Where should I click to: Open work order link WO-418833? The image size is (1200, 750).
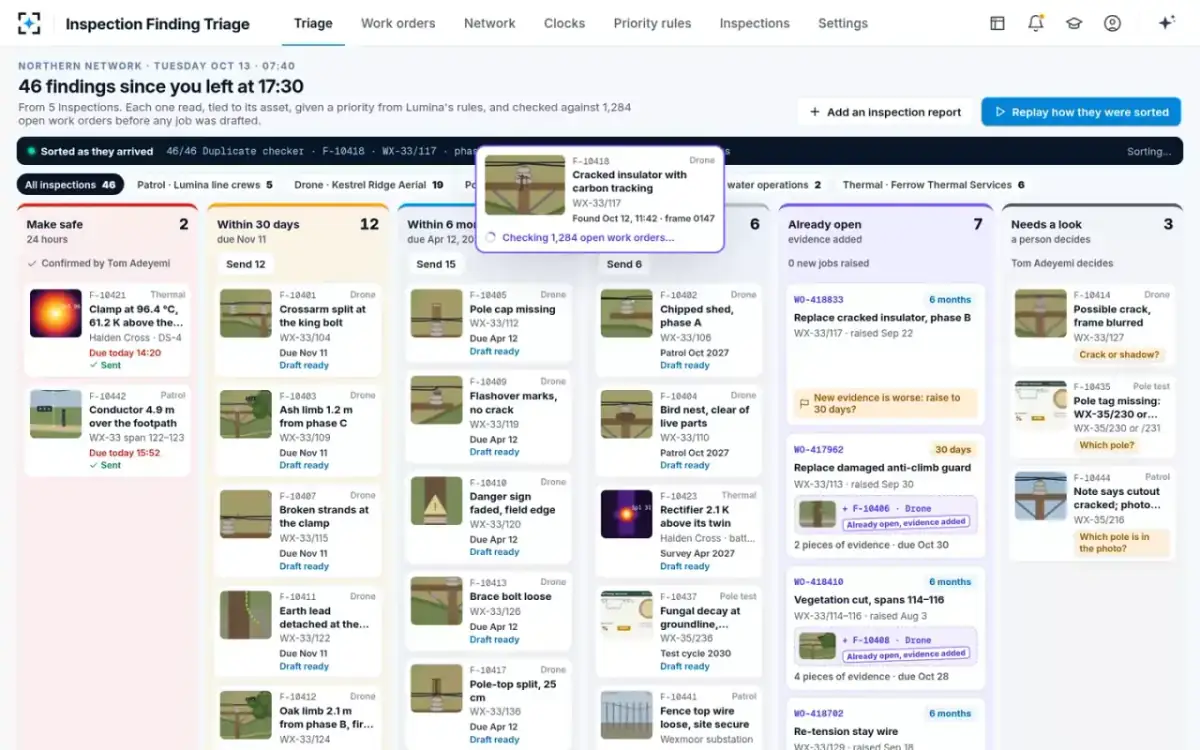pyautogui.click(x=819, y=299)
